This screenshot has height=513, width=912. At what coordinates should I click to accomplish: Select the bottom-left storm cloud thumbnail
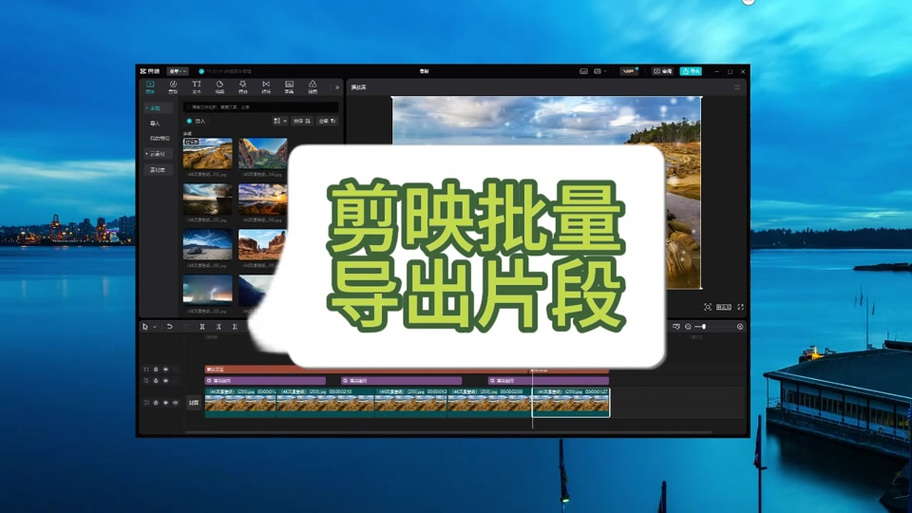coord(208,290)
